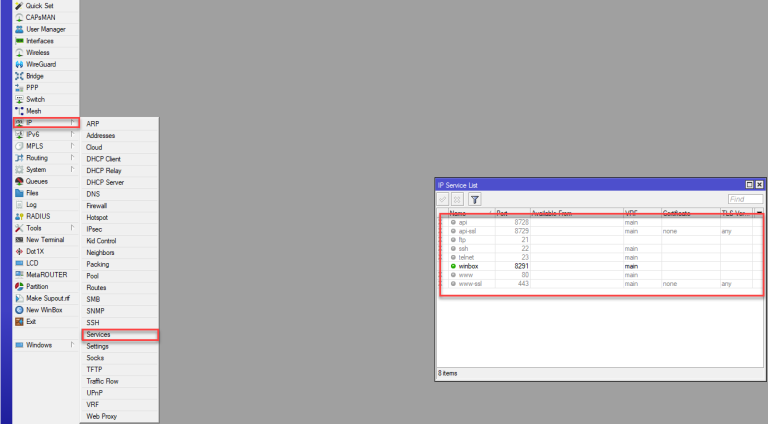Choose Services from the IP submenu

98,334
